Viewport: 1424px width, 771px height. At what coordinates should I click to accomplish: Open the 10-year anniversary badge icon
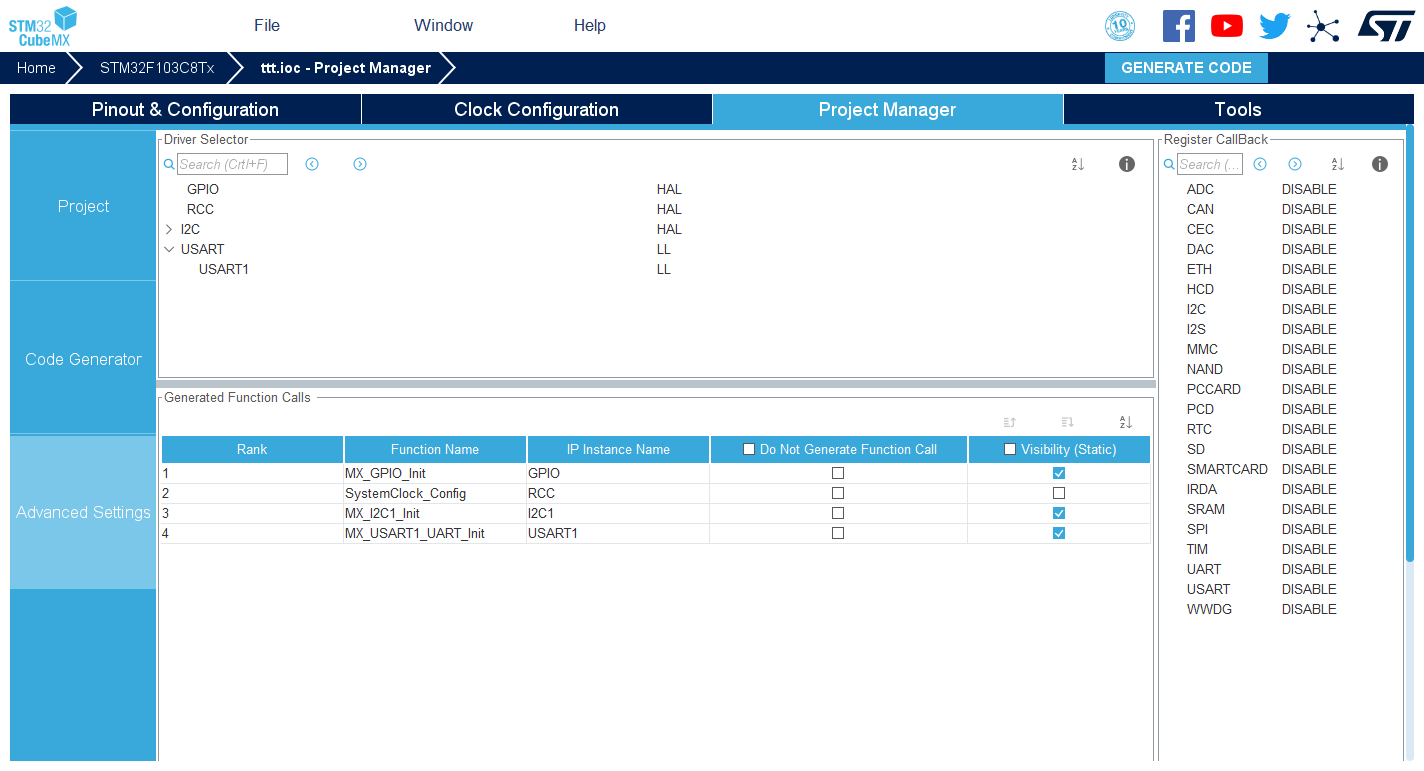pyautogui.click(x=1120, y=26)
